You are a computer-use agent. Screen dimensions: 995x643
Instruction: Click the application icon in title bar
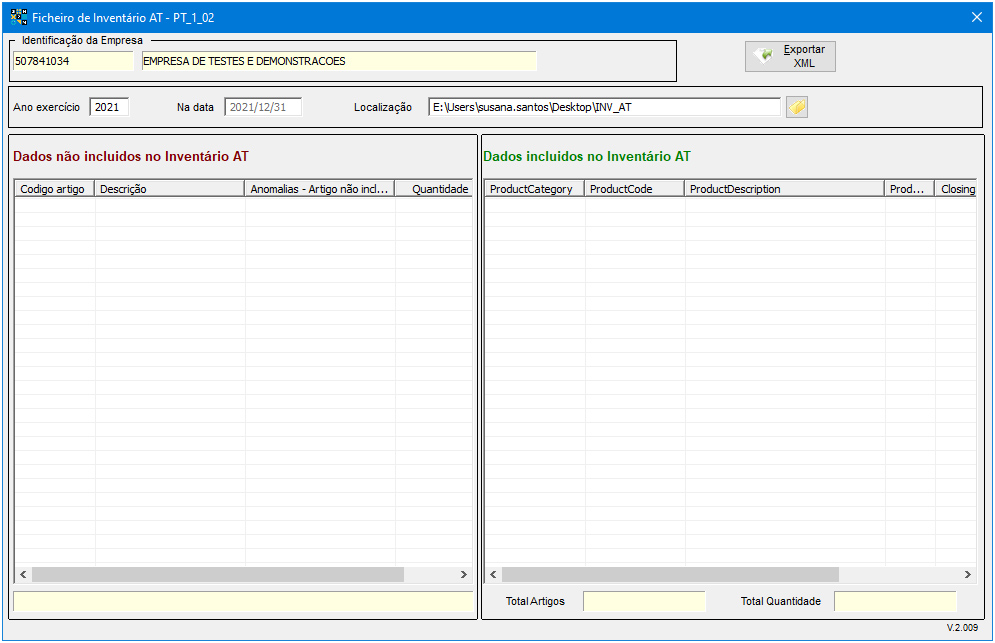18,17
